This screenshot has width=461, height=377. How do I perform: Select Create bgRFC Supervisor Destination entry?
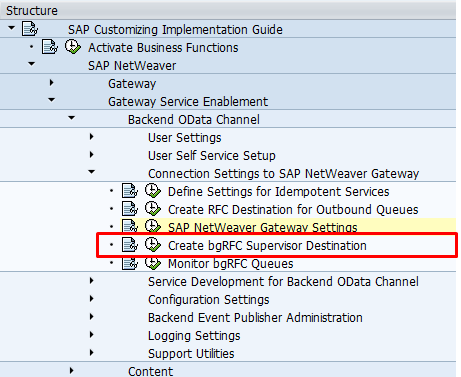(x=267, y=246)
